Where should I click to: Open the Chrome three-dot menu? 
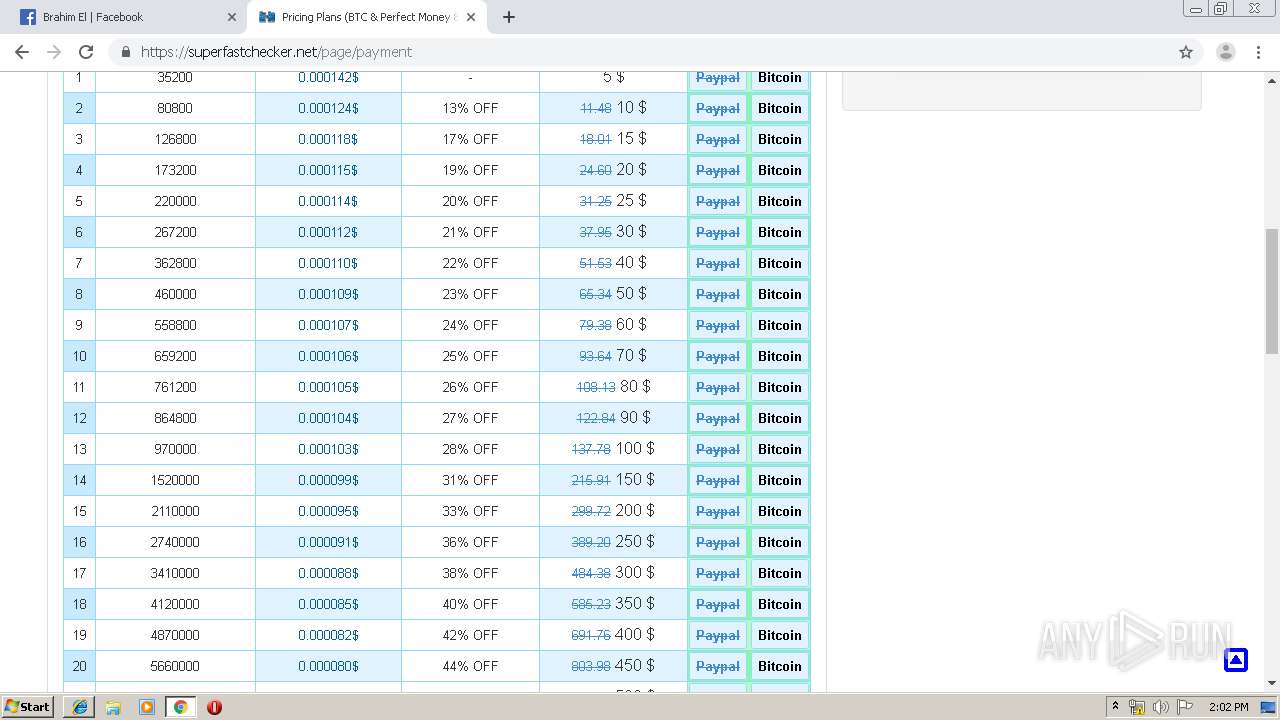[x=1259, y=52]
